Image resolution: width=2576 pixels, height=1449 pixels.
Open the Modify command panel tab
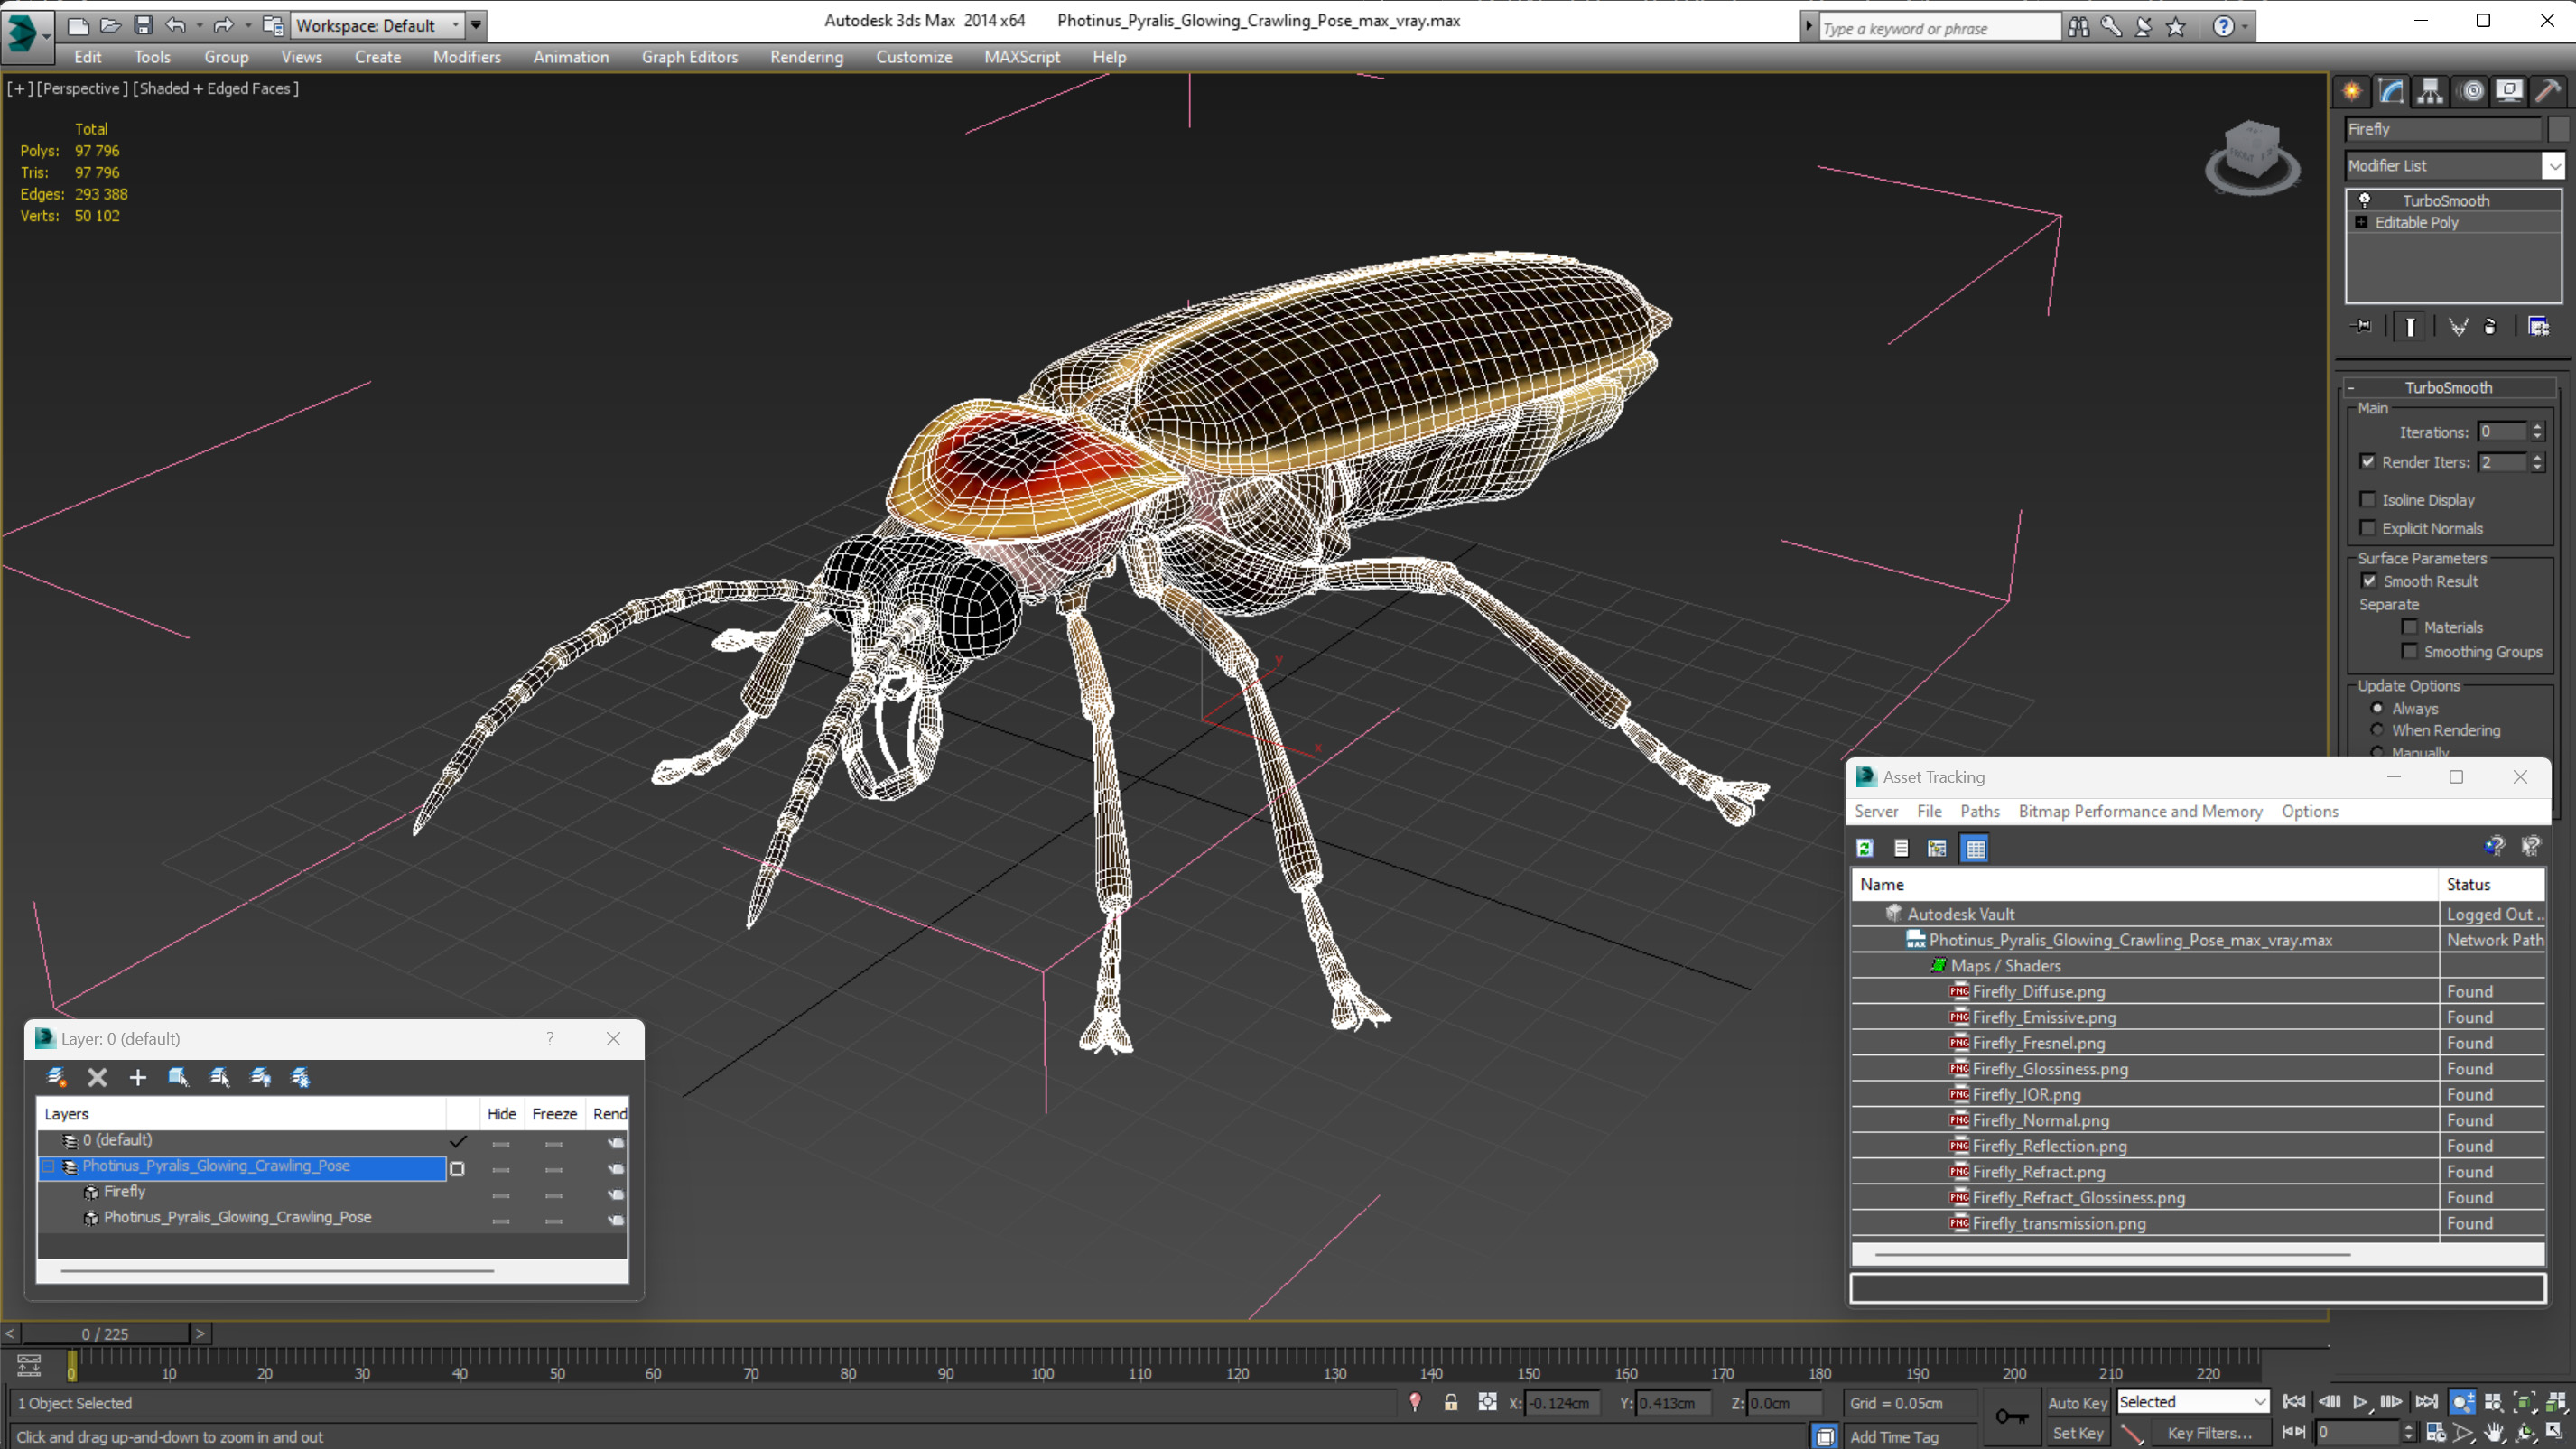[x=2391, y=91]
